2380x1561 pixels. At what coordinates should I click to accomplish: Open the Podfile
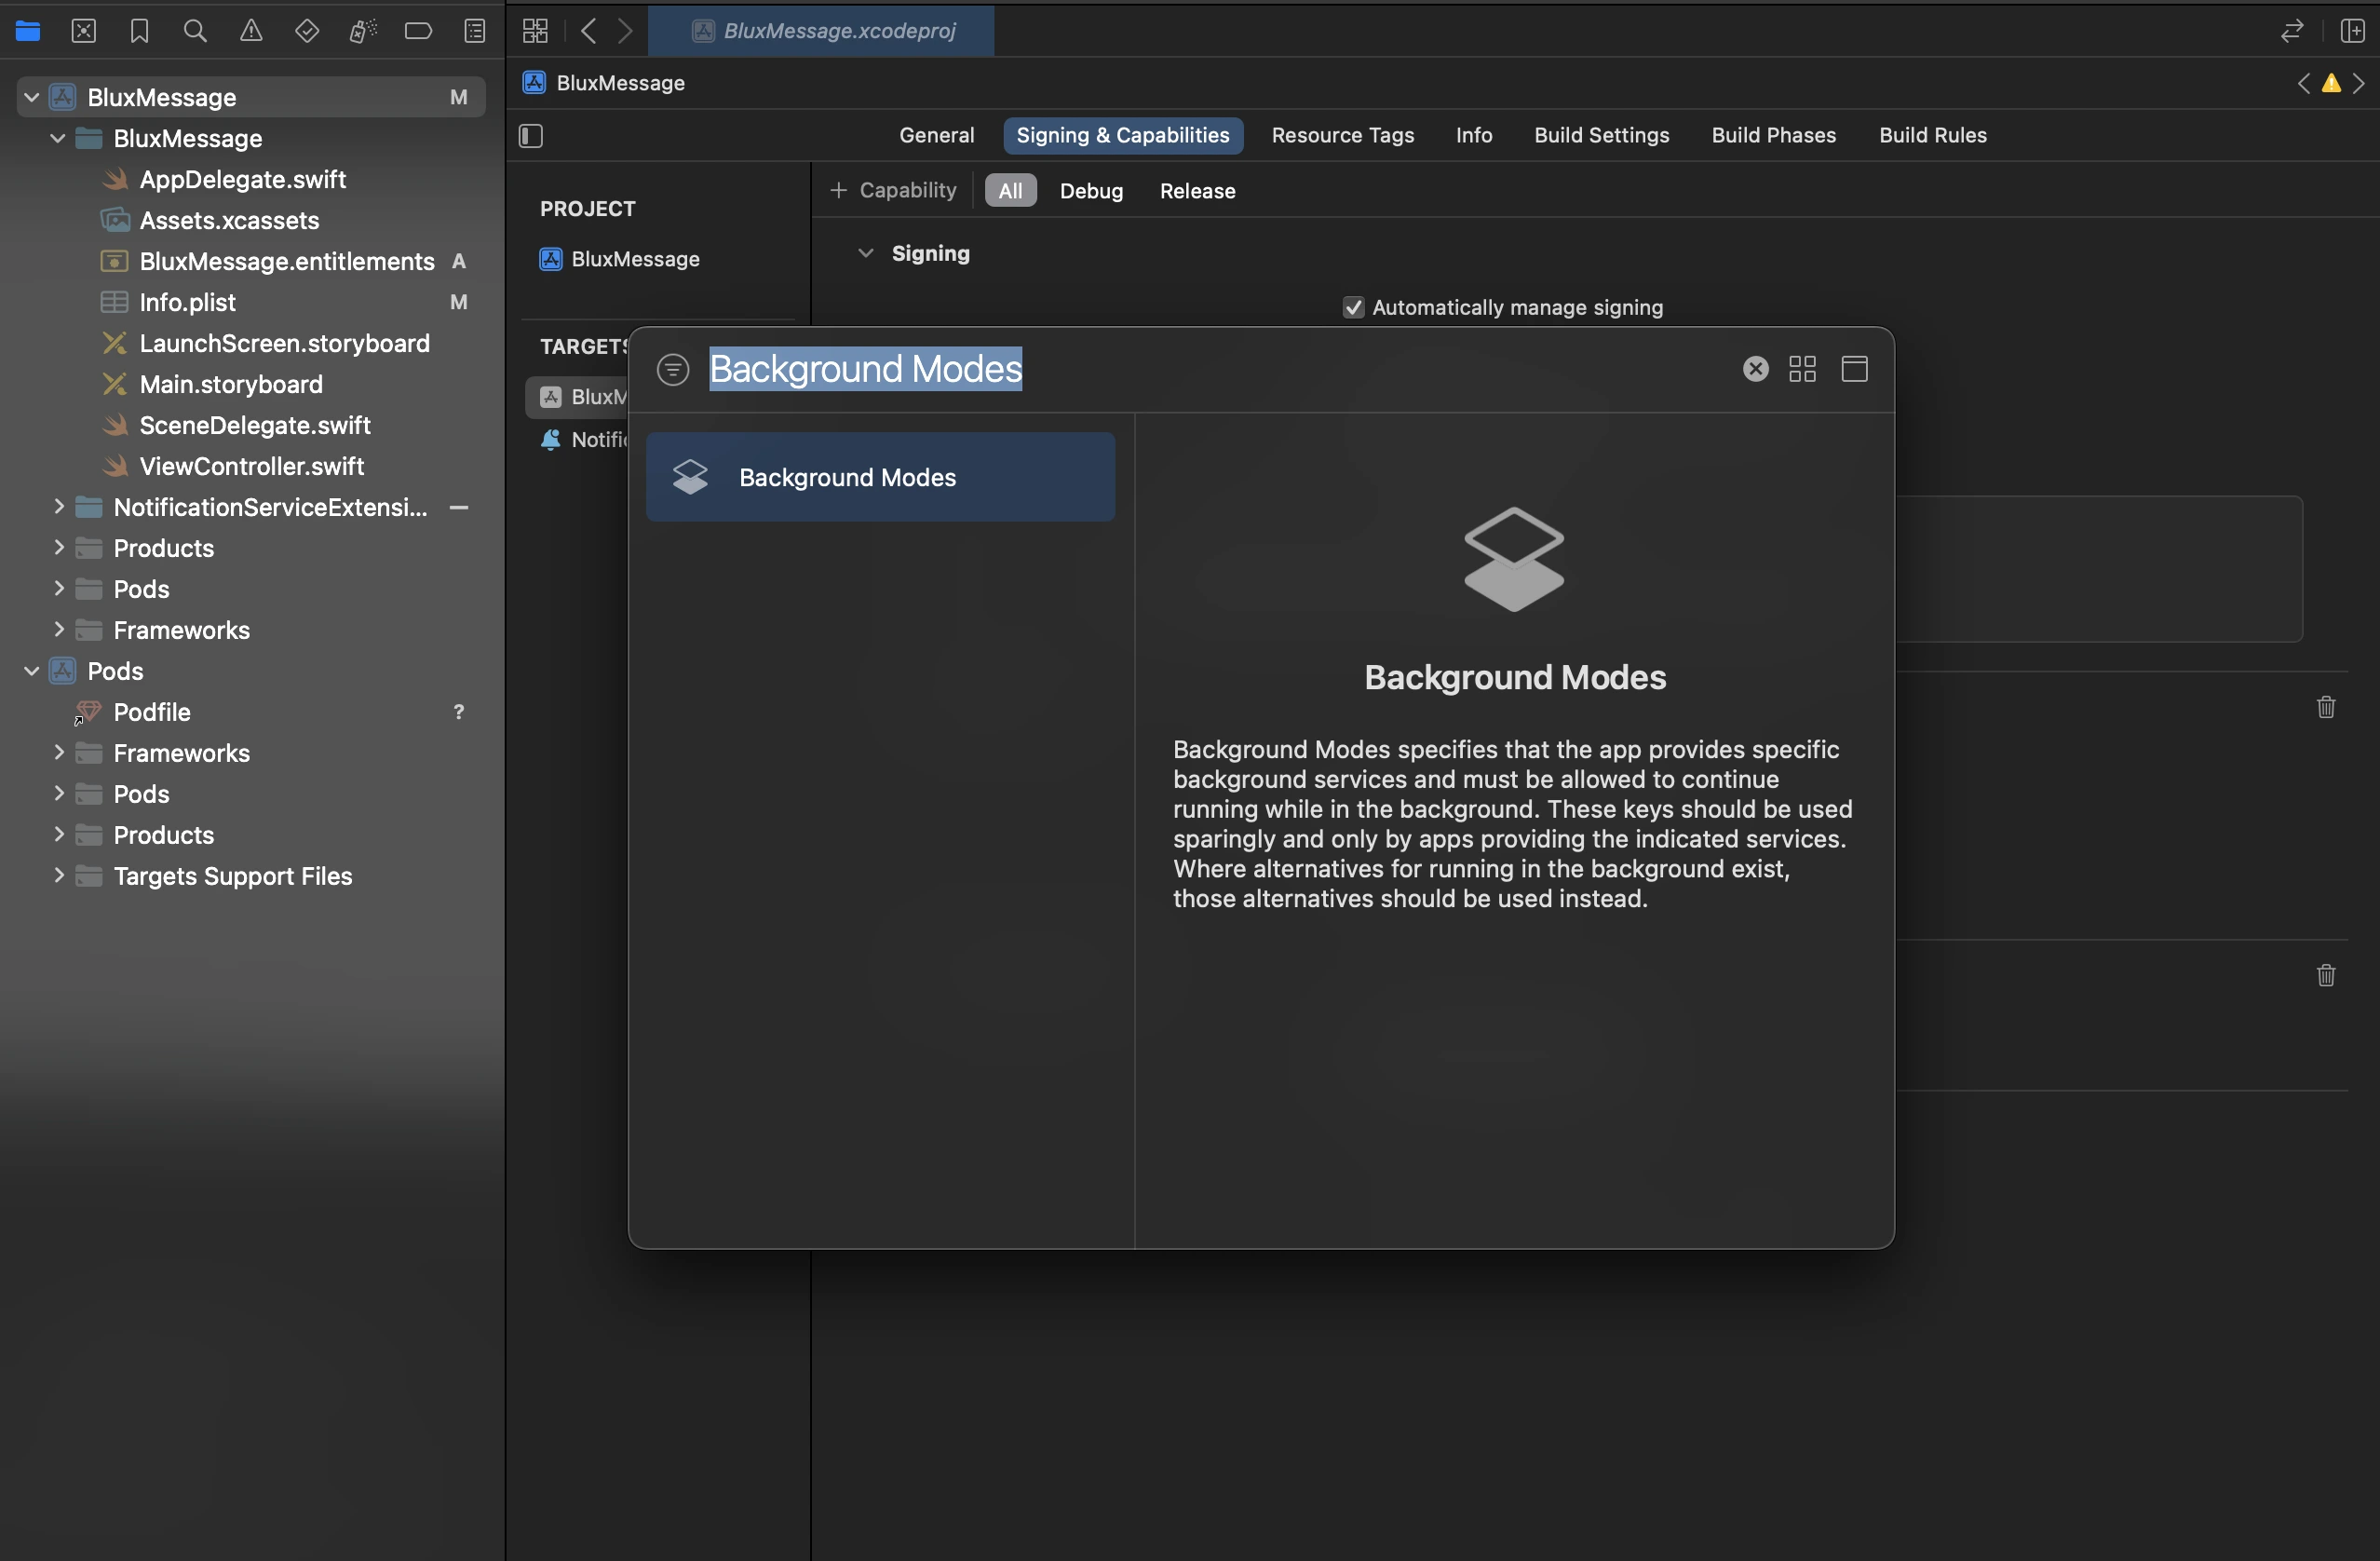[x=151, y=712]
